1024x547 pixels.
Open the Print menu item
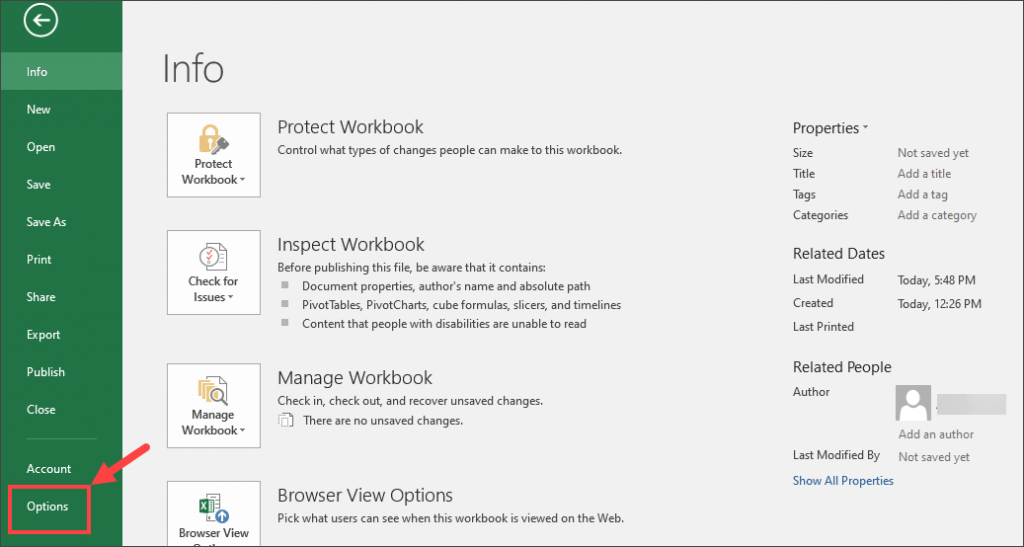tap(39, 260)
